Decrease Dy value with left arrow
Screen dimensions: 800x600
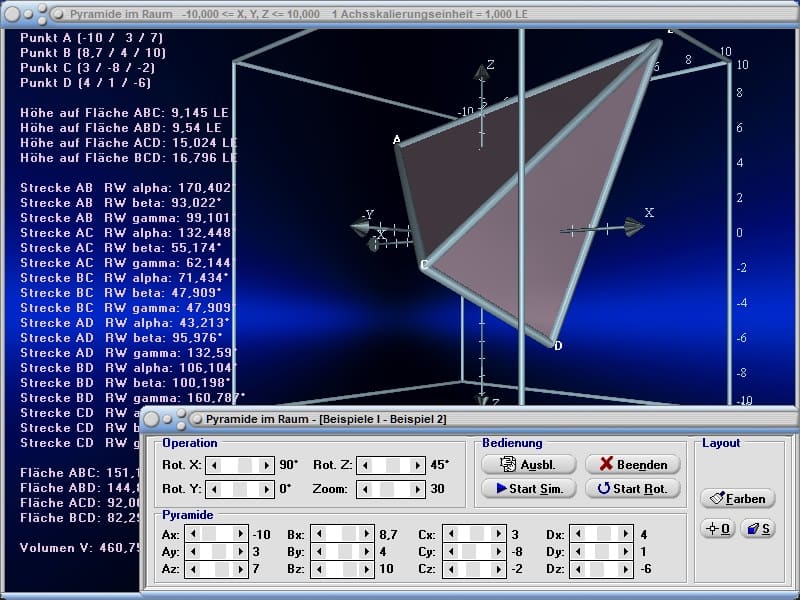(x=577, y=552)
